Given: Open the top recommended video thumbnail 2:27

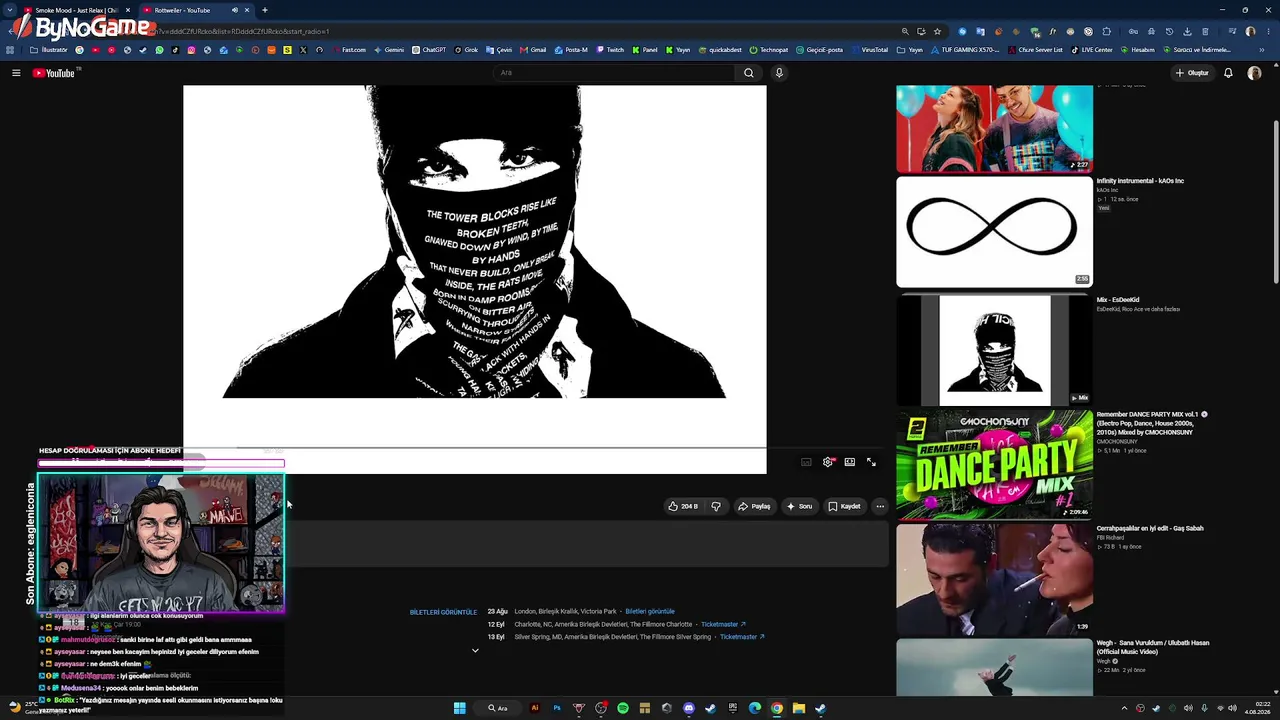Looking at the screenshot, I should [x=994, y=128].
